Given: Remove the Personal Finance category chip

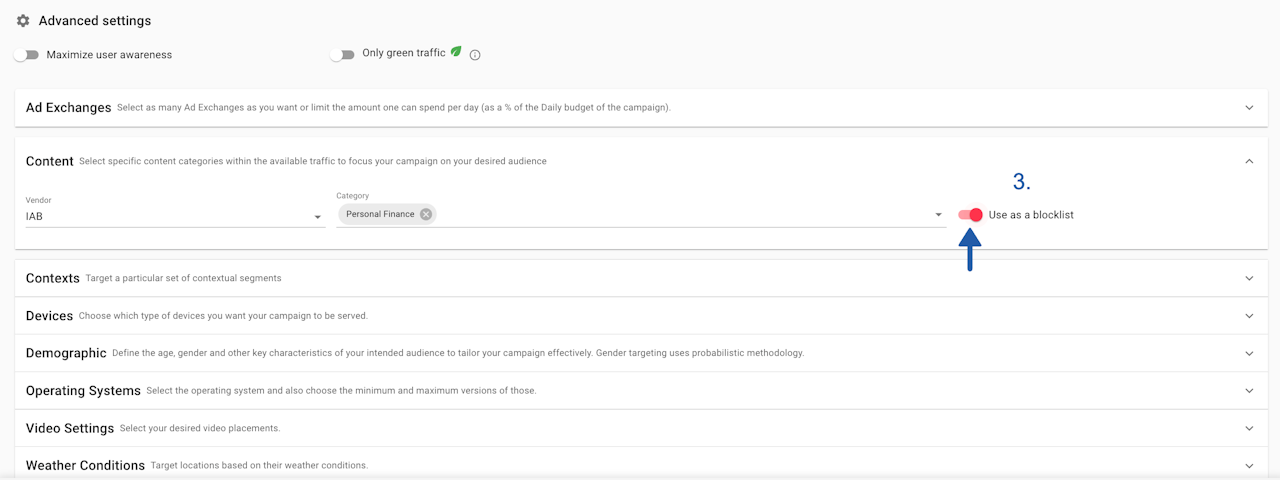Looking at the screenshot, I should coord(426,214).
